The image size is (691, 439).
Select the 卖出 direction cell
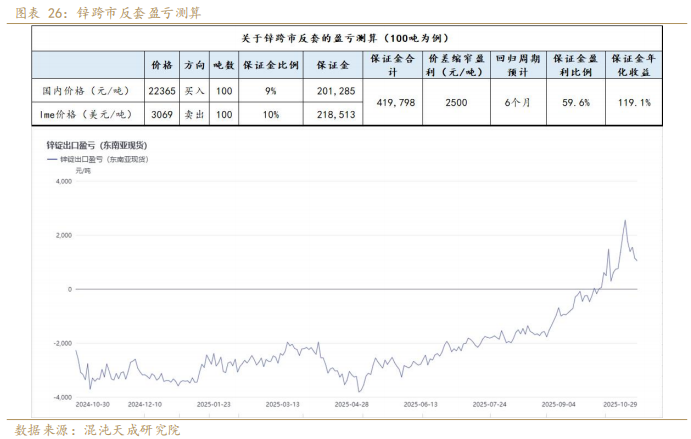(195, 115)
